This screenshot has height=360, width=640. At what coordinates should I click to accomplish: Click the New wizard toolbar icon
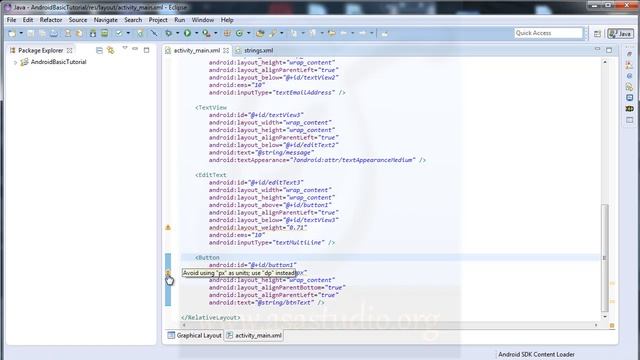pos(12,33)
